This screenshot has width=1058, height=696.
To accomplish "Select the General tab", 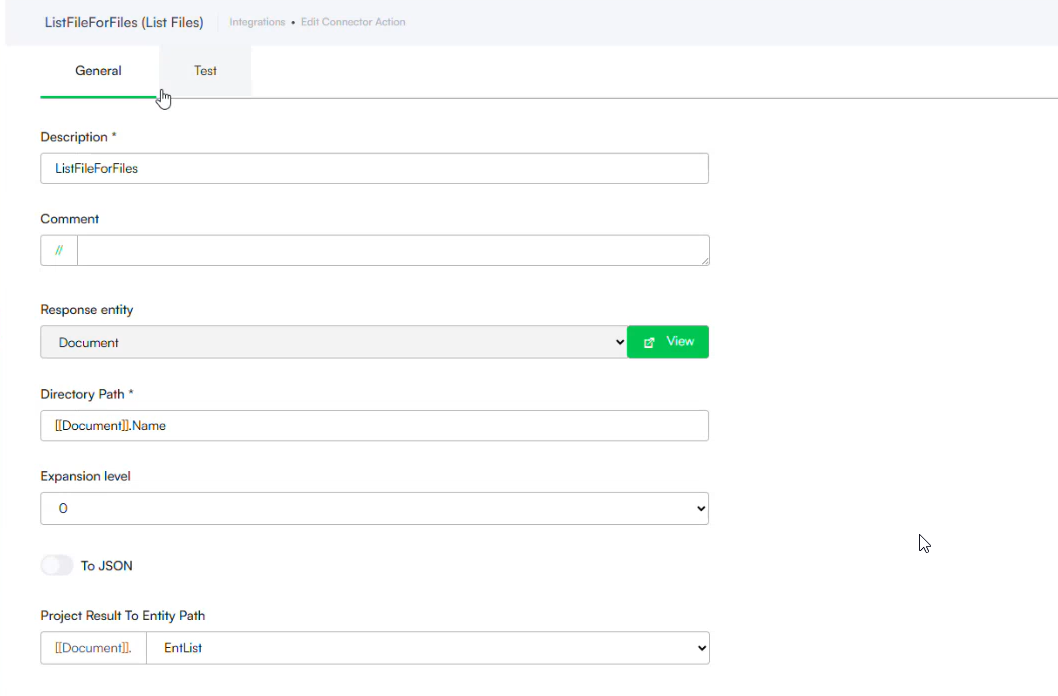I will click(98, 71).
